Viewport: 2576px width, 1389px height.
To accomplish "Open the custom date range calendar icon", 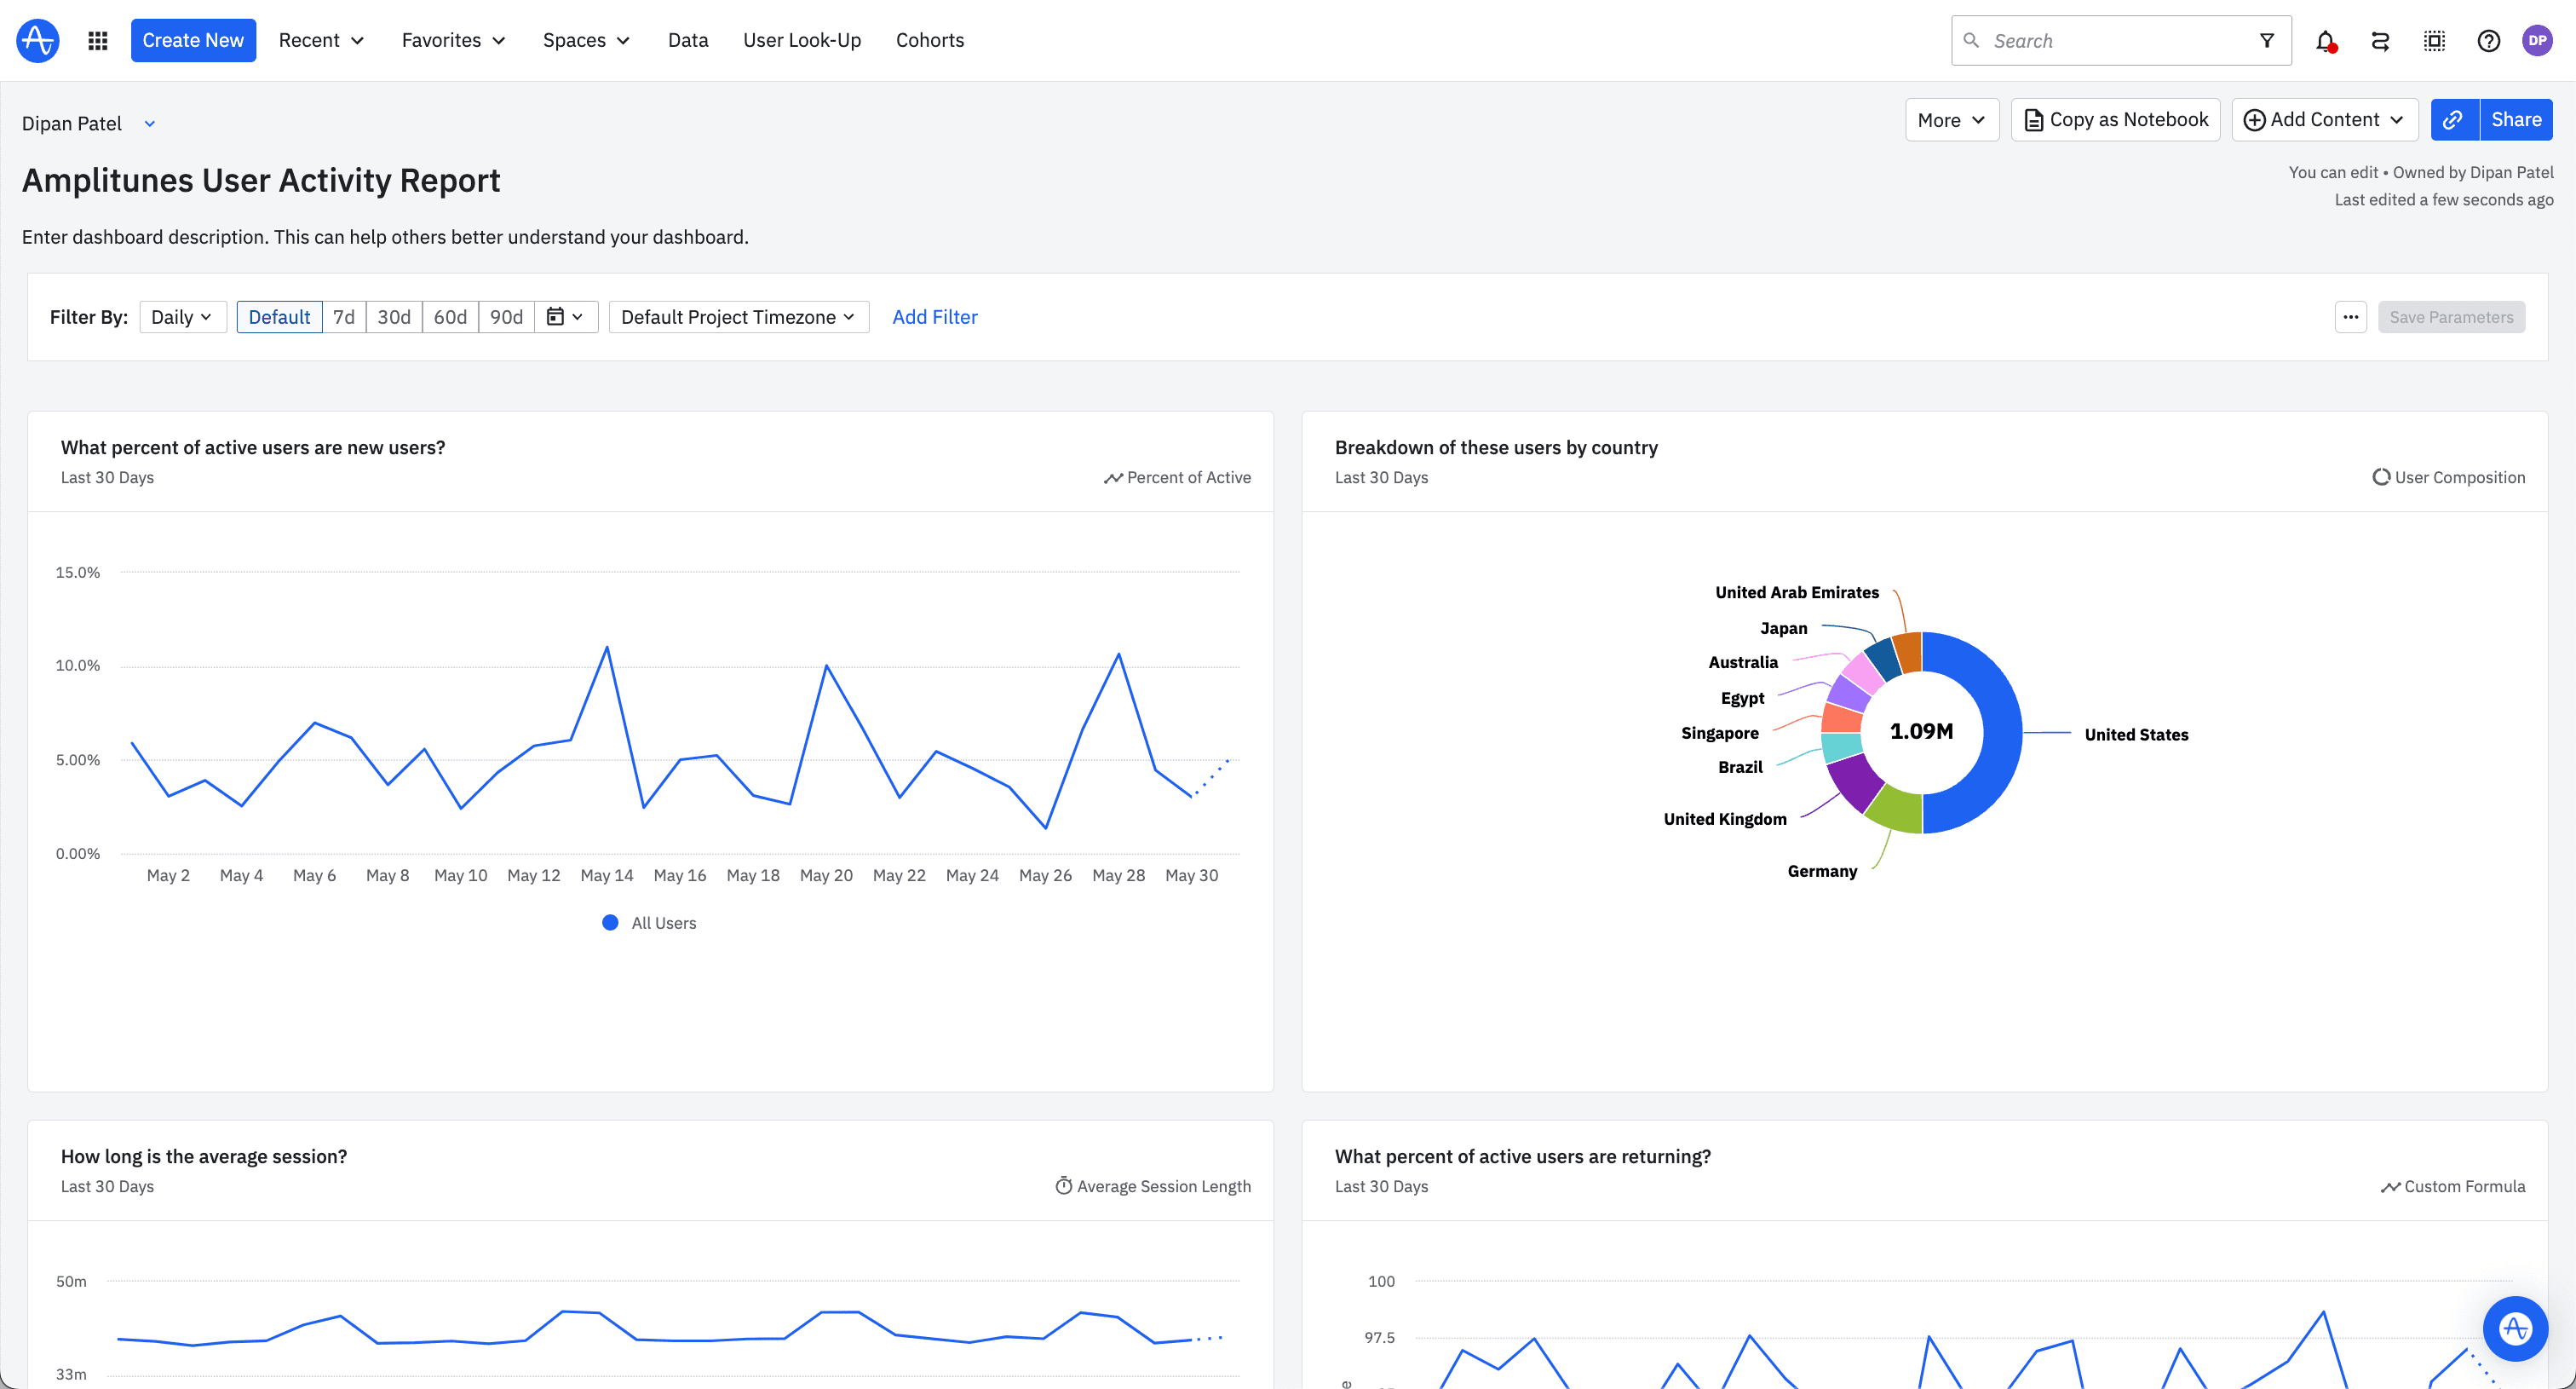I will 566,316.
